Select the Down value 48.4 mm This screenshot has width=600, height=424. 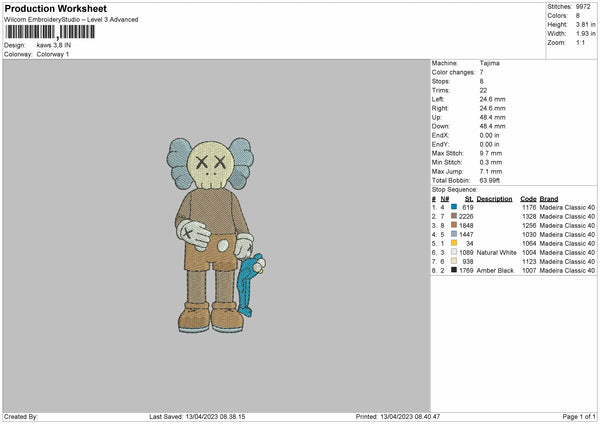[492, 126]
